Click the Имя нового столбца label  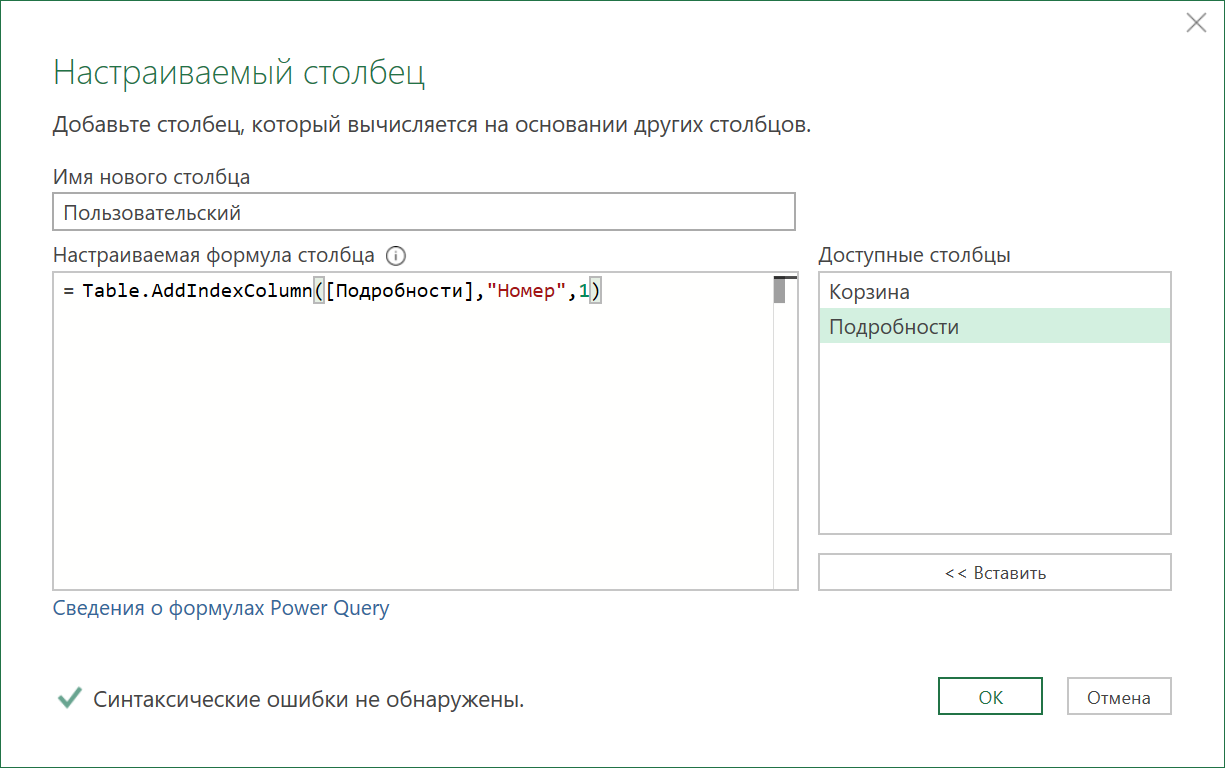coord(151,177)
